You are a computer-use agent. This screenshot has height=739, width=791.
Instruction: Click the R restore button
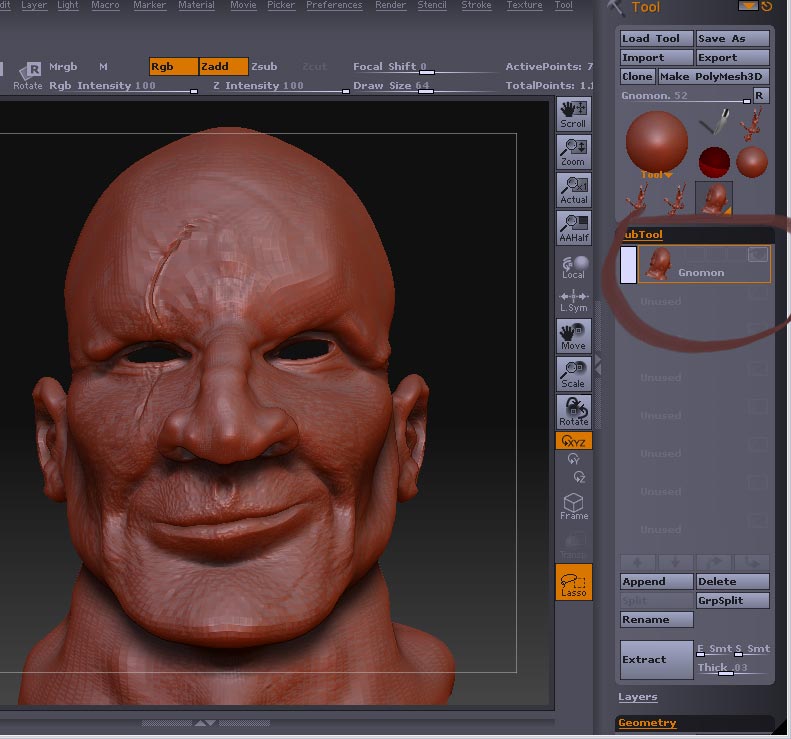coord(761,95)
